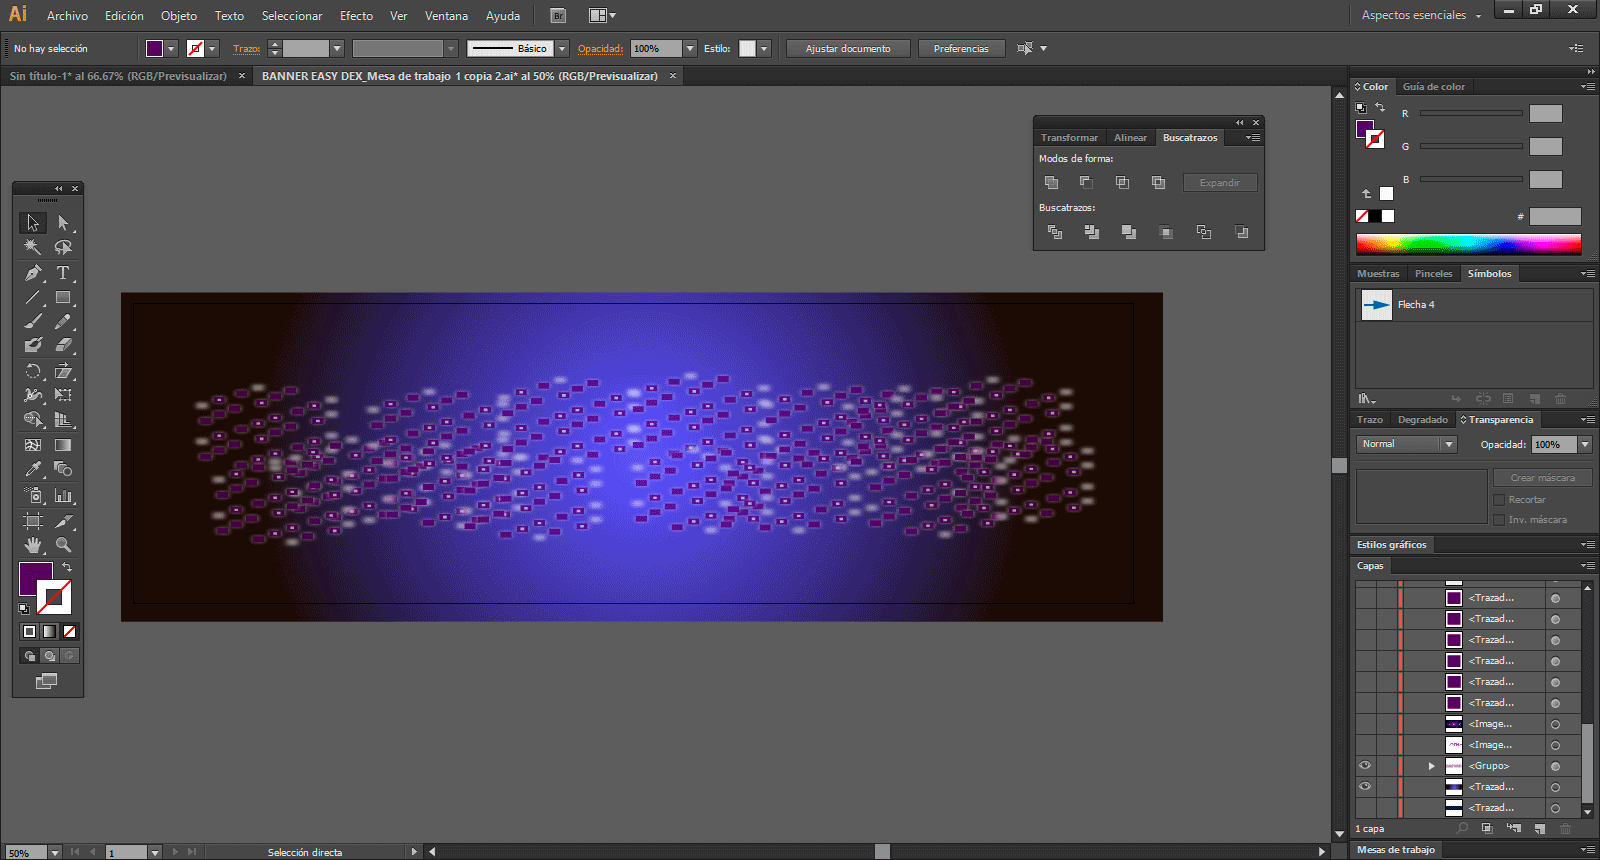
Task: Enable Draw Behind mode in toolbox
Action: 50,656
